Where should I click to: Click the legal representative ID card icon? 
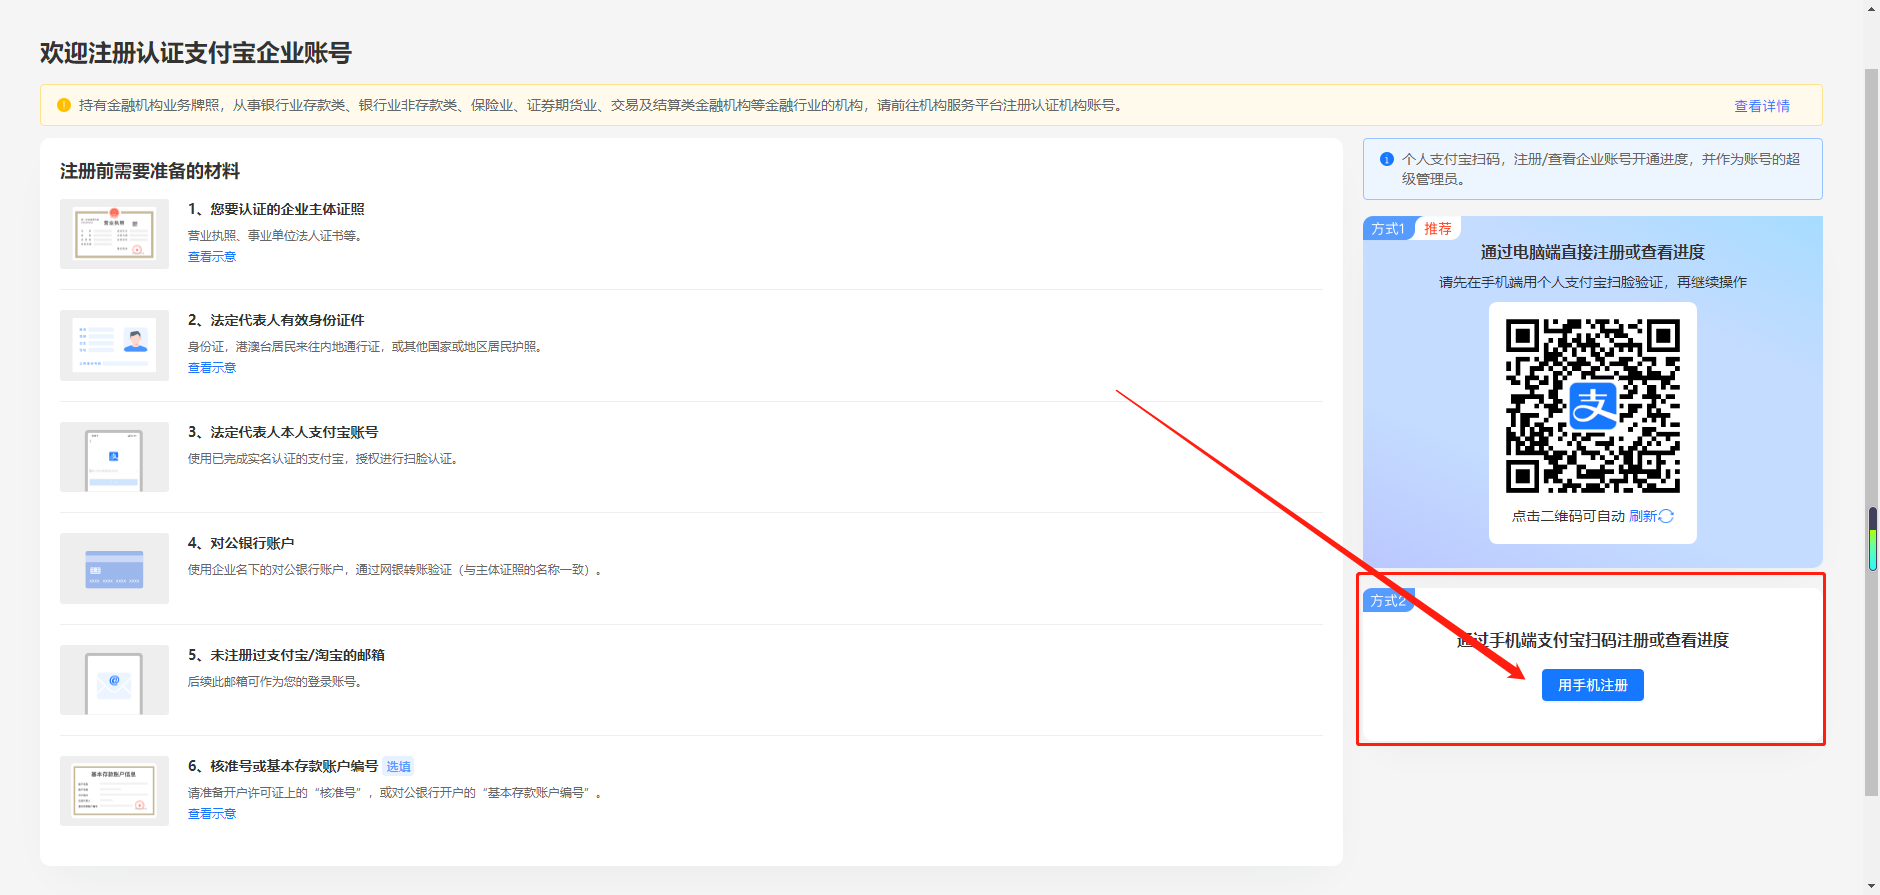point(114,345)
